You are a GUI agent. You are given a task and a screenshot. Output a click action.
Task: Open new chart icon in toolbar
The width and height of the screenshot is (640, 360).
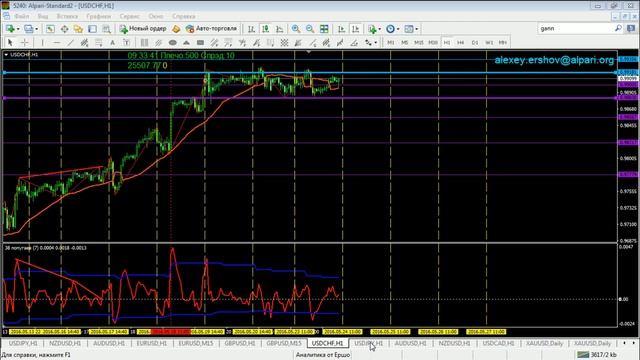10,29
